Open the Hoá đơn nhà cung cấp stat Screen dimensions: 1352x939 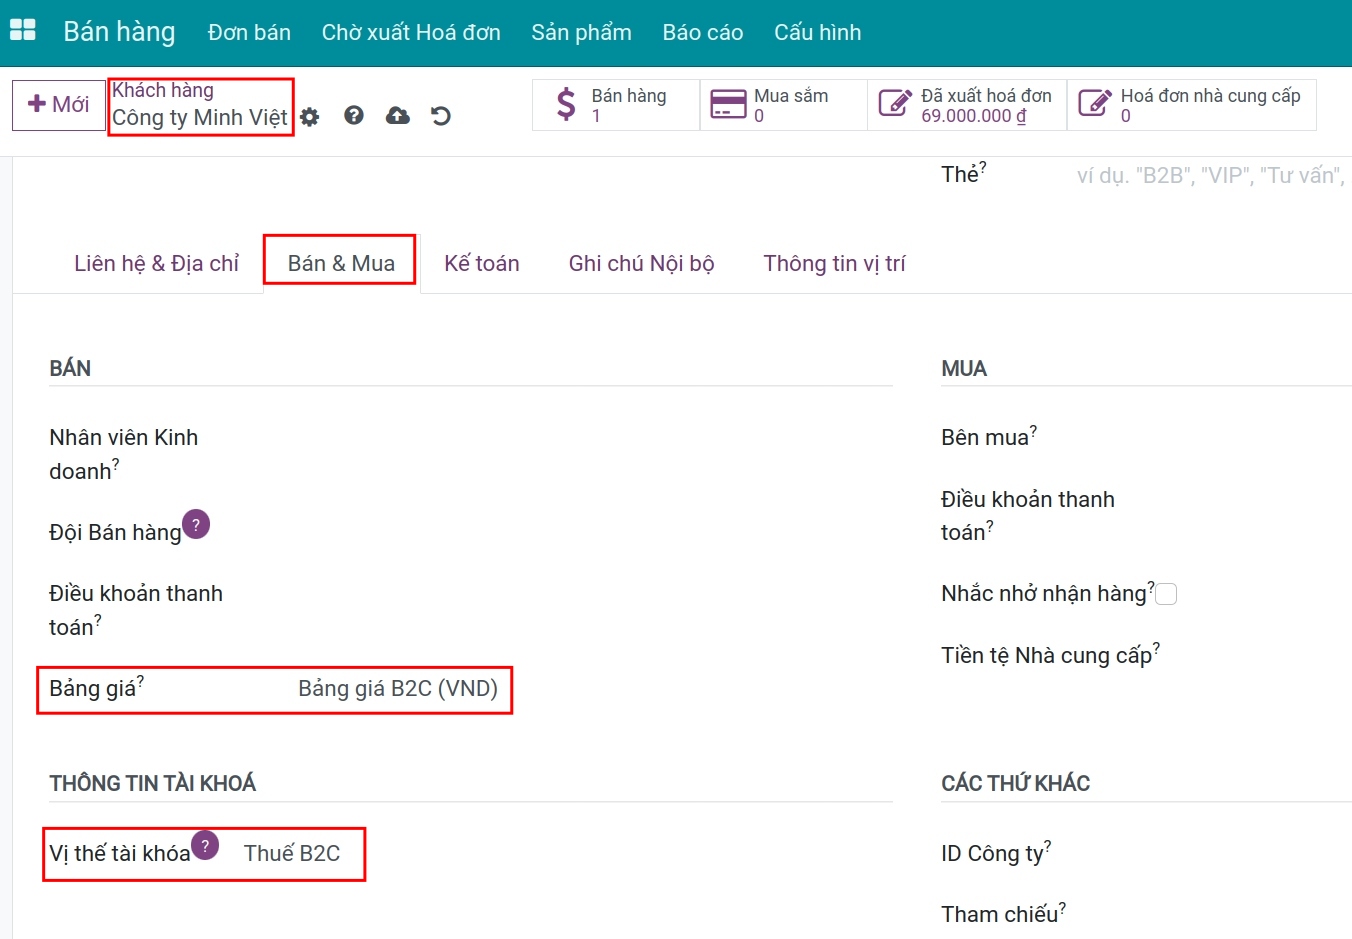1192,105
